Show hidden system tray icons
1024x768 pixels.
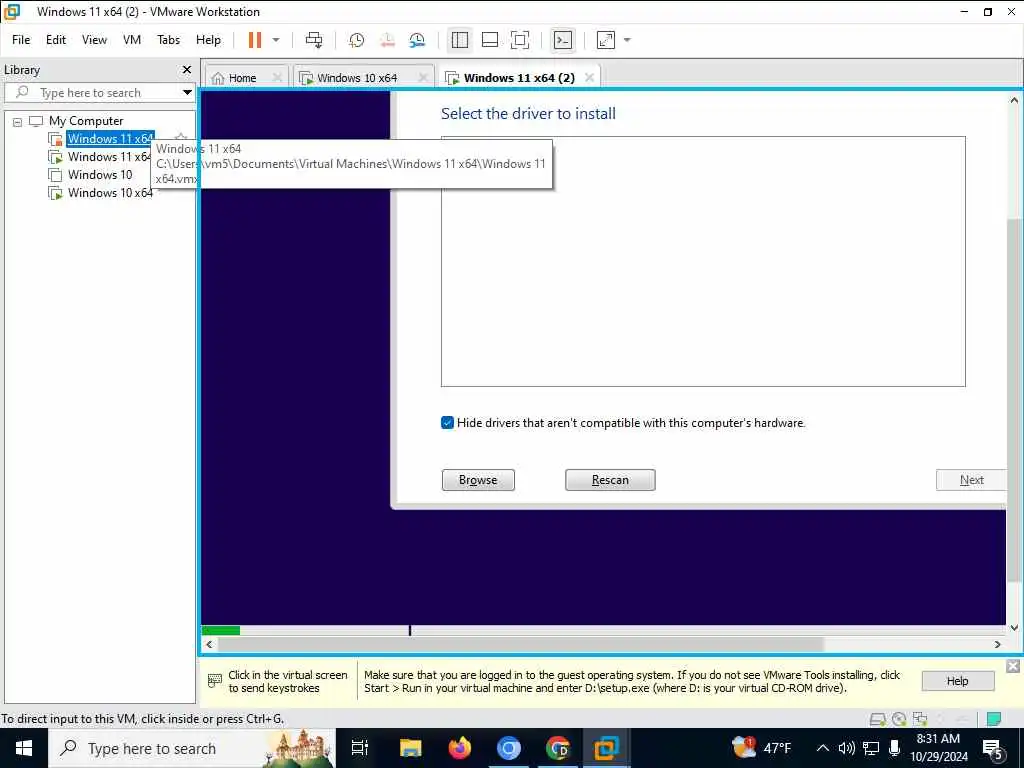point(823,748)
